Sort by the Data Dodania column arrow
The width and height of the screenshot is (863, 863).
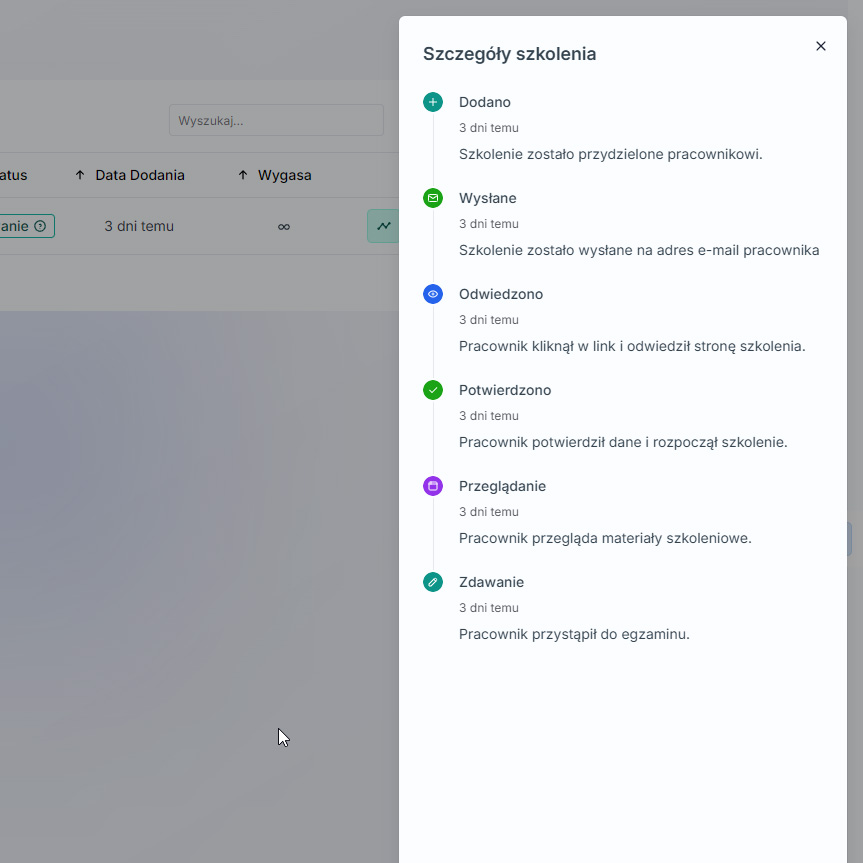[x=80, y=175]
